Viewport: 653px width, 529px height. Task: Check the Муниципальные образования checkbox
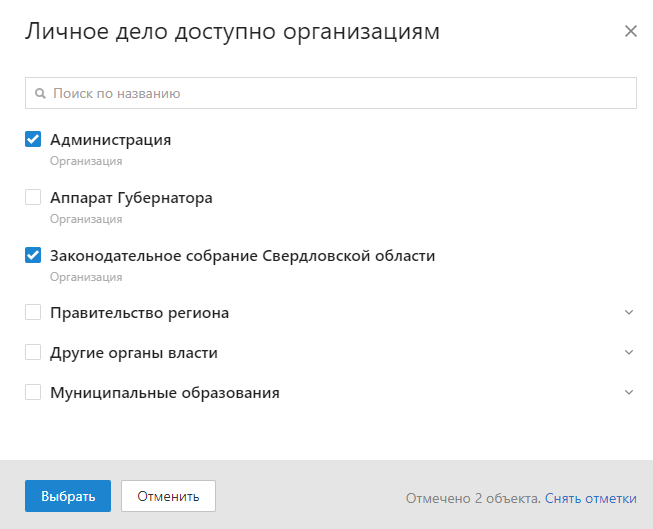33,392
